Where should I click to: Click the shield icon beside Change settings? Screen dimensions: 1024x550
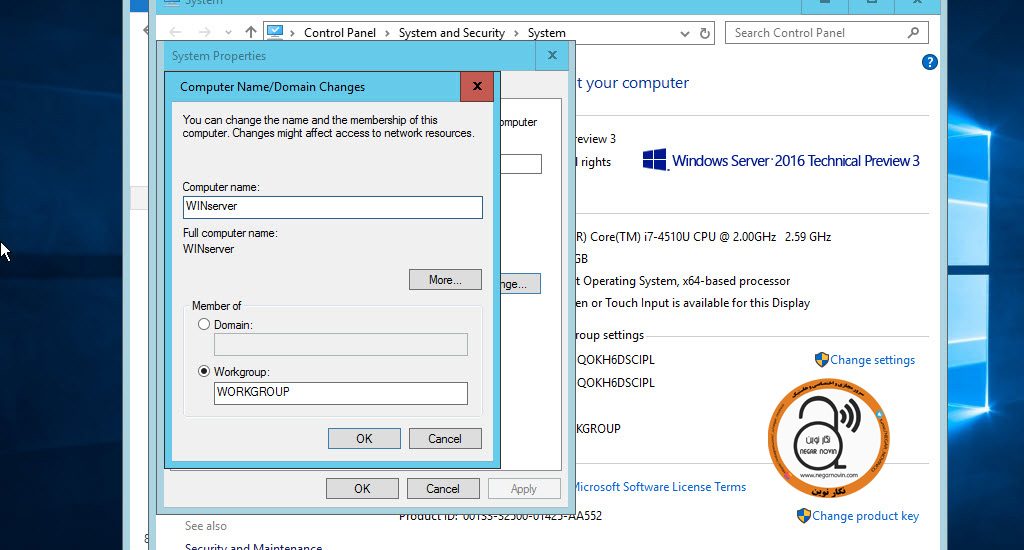(822, 360)
